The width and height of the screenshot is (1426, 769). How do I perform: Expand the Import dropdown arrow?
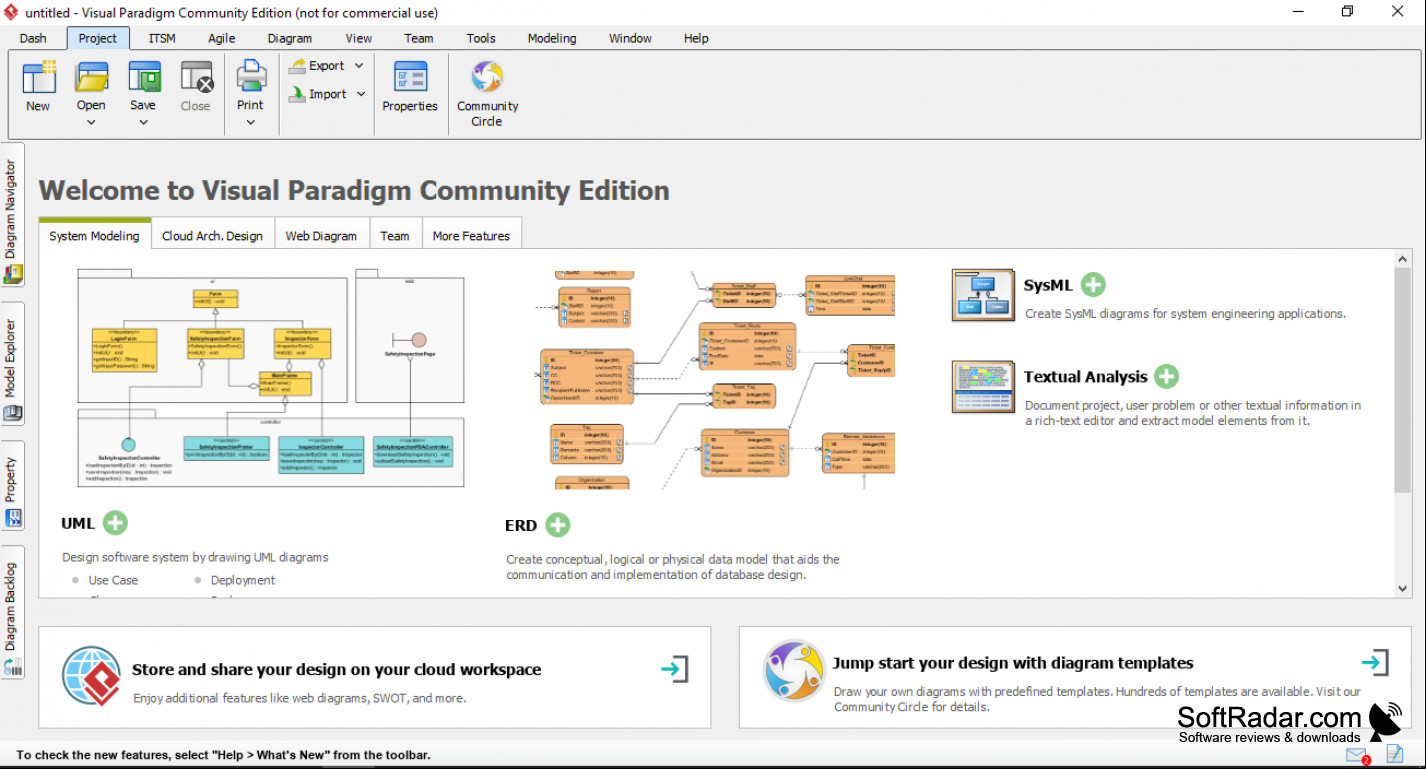point(361,94)
